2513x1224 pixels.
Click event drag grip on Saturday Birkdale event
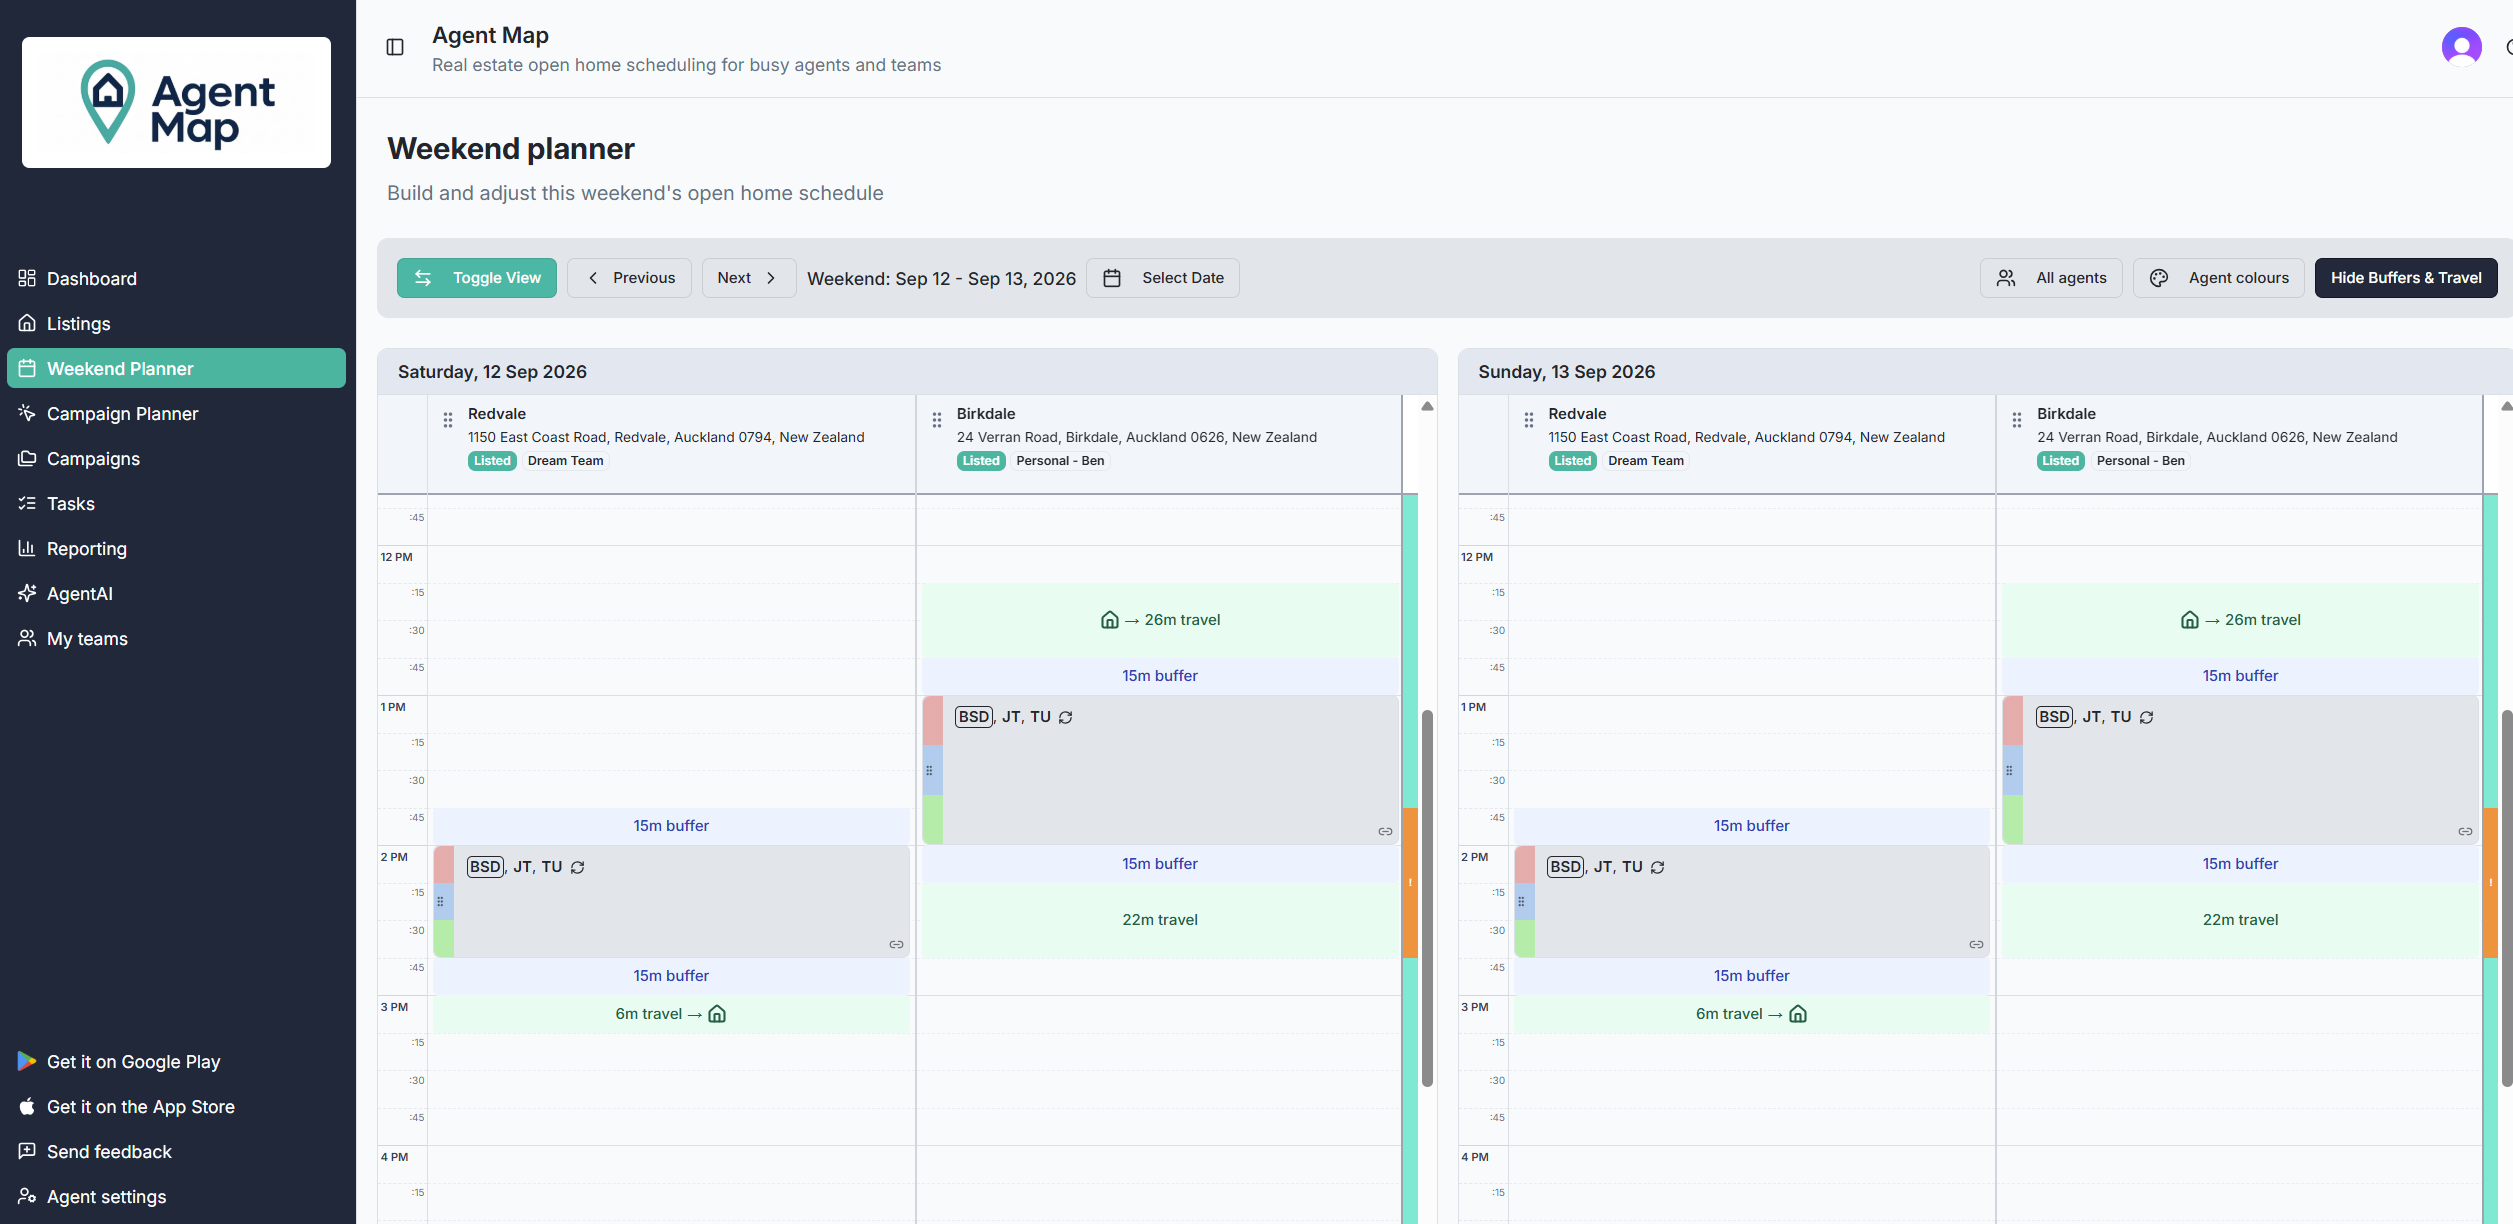point(929,771)
